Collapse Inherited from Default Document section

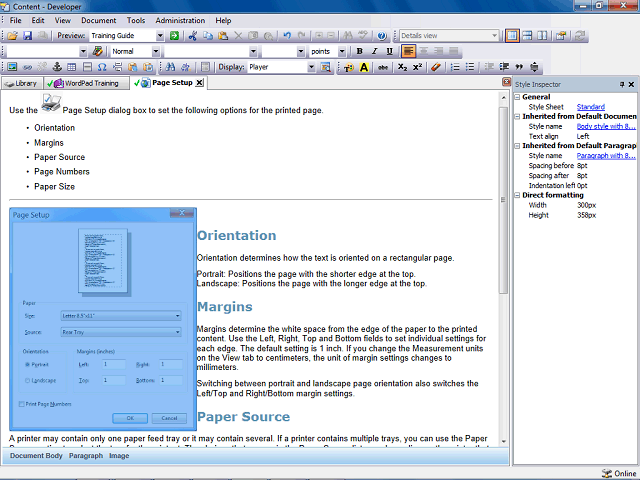point(517,117)
